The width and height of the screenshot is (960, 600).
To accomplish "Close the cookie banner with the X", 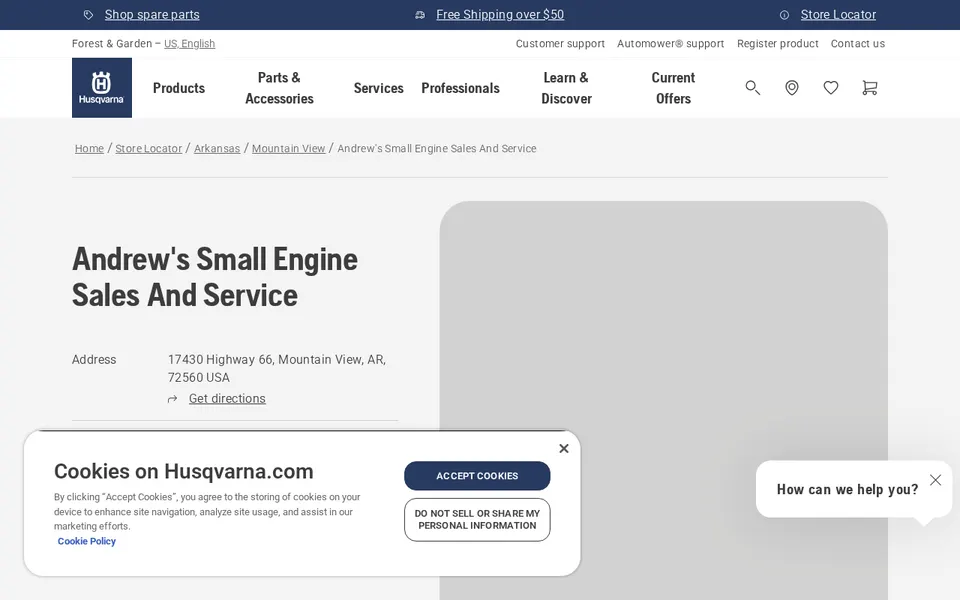I will [564, 448].
